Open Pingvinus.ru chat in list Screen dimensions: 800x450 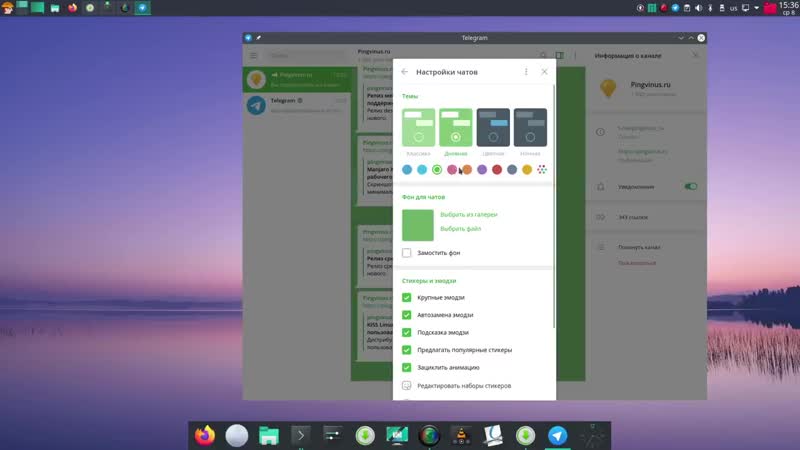(x=297, y=80)
